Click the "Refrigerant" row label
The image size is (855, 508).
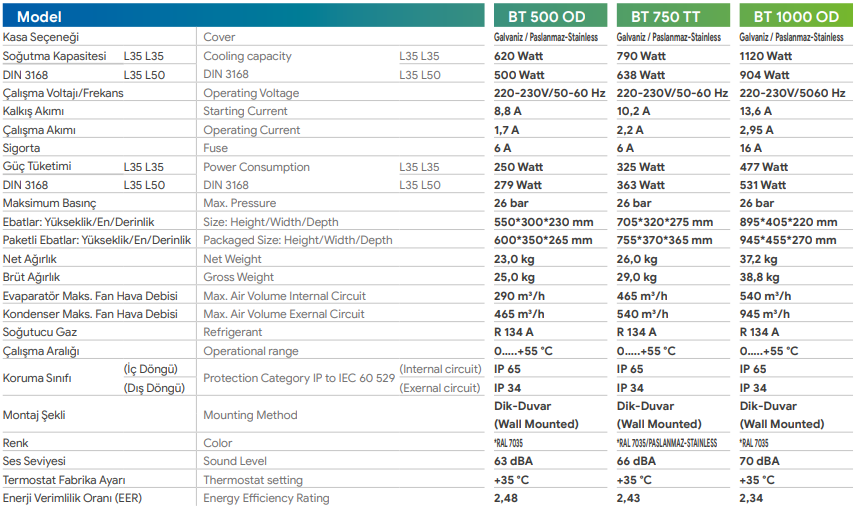click(233, 332)
